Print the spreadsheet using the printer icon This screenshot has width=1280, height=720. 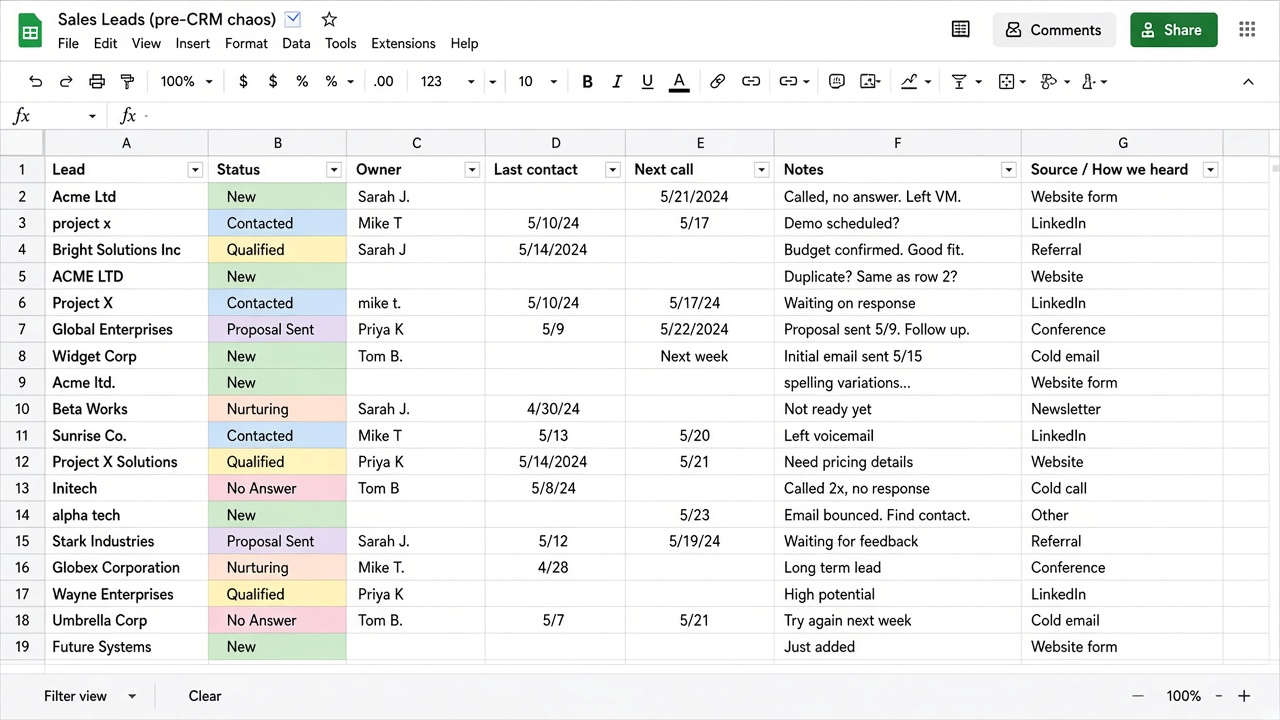point(97,82)
